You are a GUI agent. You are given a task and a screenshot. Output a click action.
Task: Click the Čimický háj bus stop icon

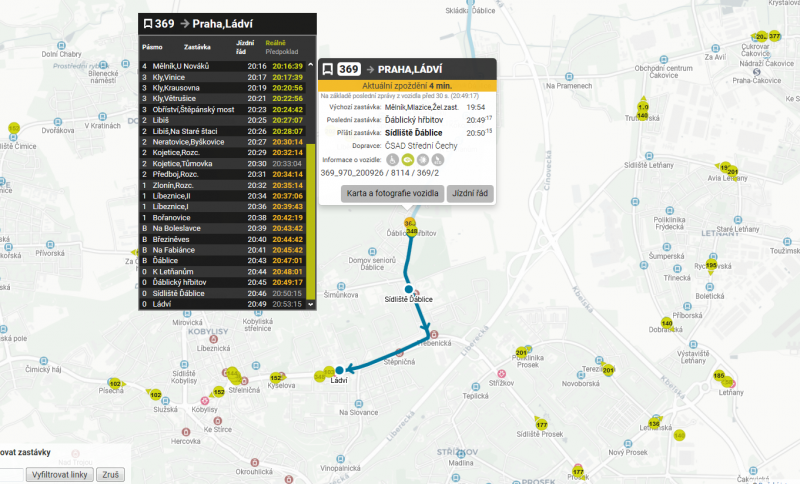coord(43,361)
